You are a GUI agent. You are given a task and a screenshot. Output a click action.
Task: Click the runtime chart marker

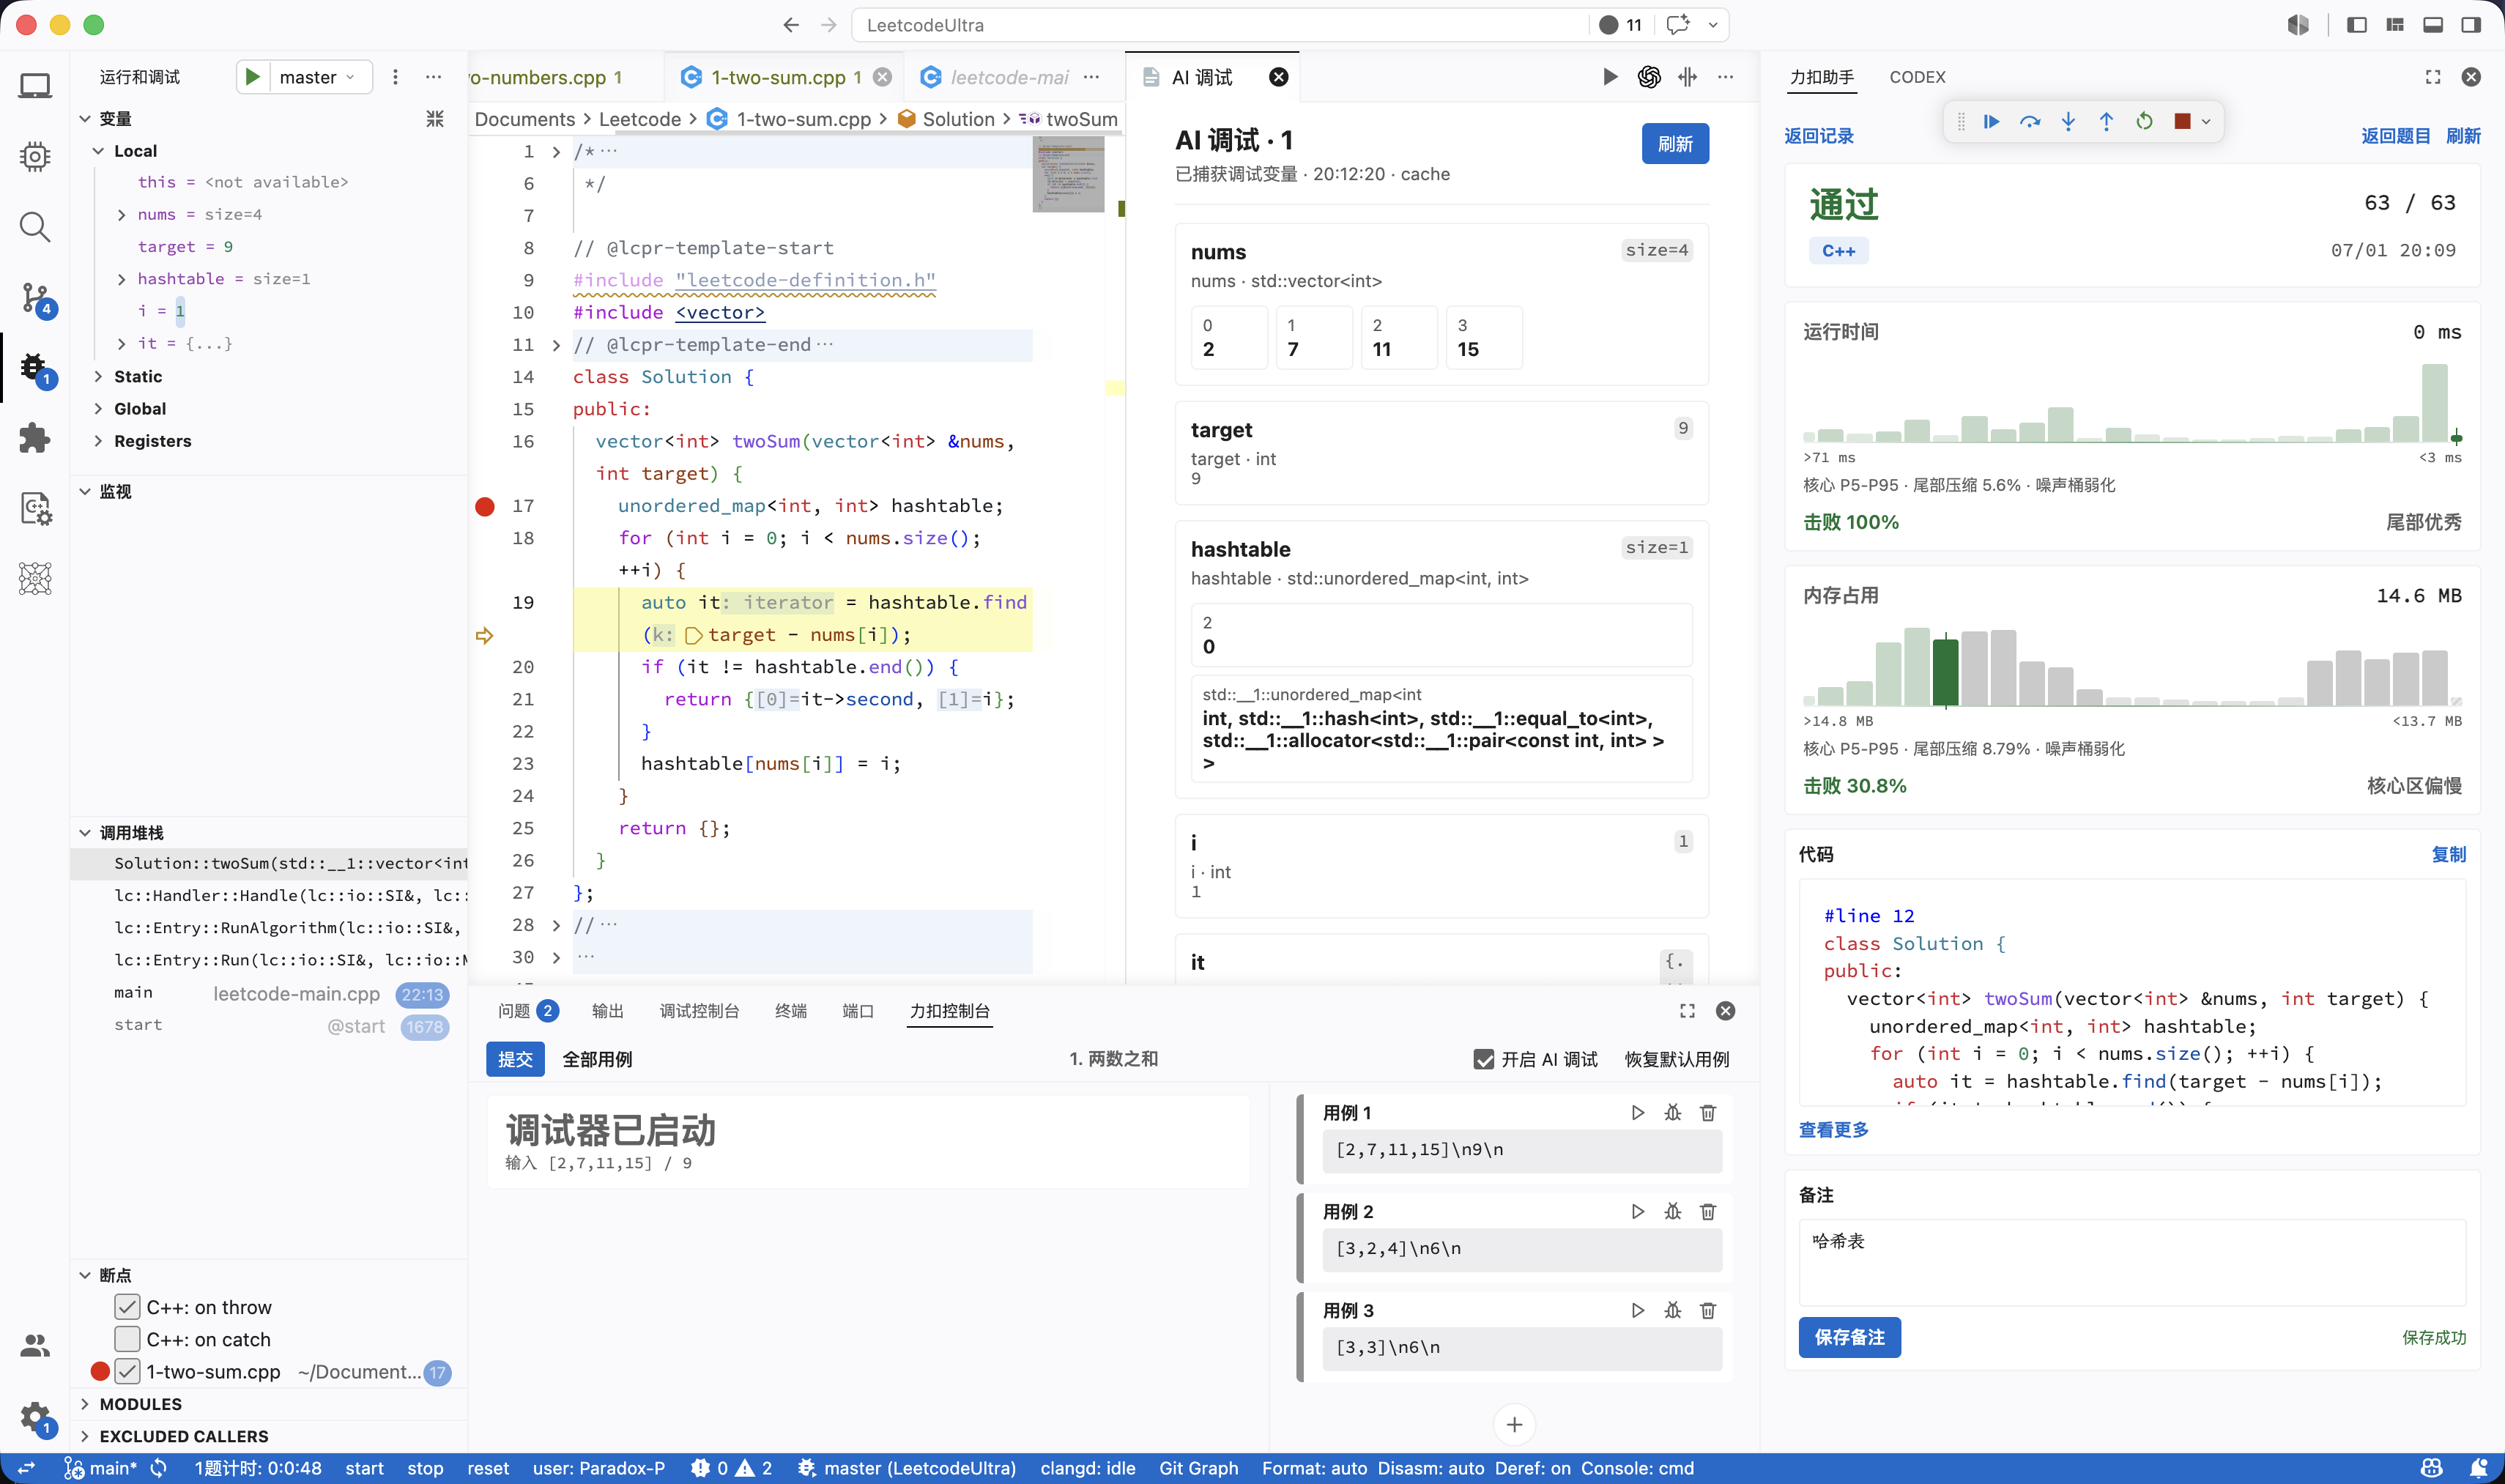pyautogui.click(x=2456, y=438)
